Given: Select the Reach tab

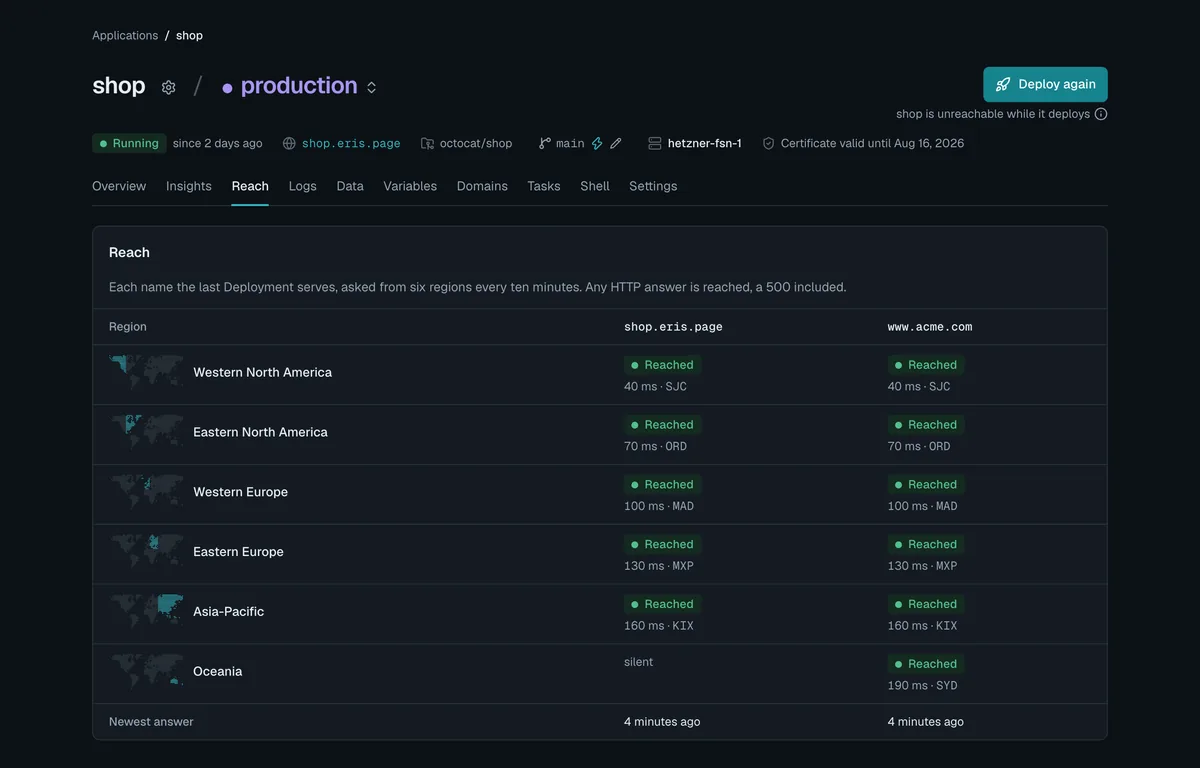Looking at the screenshot, I should 250,186.
